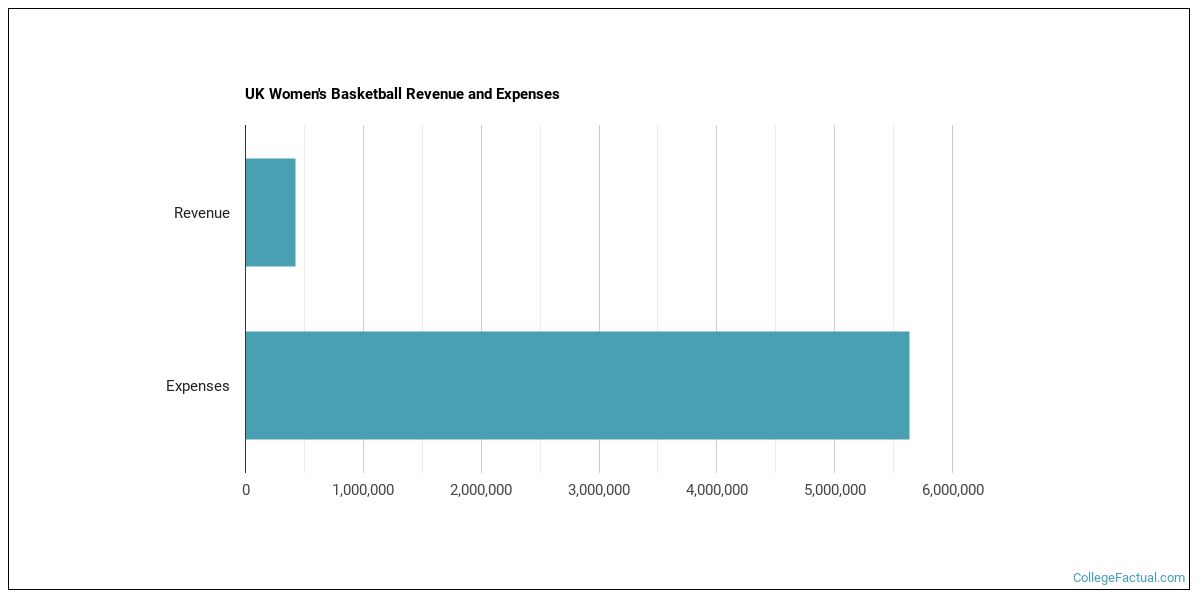
Task: Click the vertical axis line at zero
Action: (x=245, y=300)
